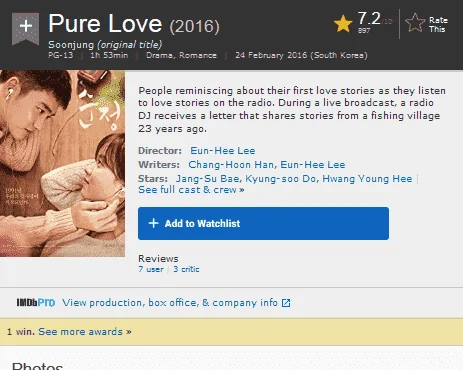Image resolution: width=463 pixels, height=370 pixels.
Task: Open director Eun-Hee Lee's page
Action: 223,151
